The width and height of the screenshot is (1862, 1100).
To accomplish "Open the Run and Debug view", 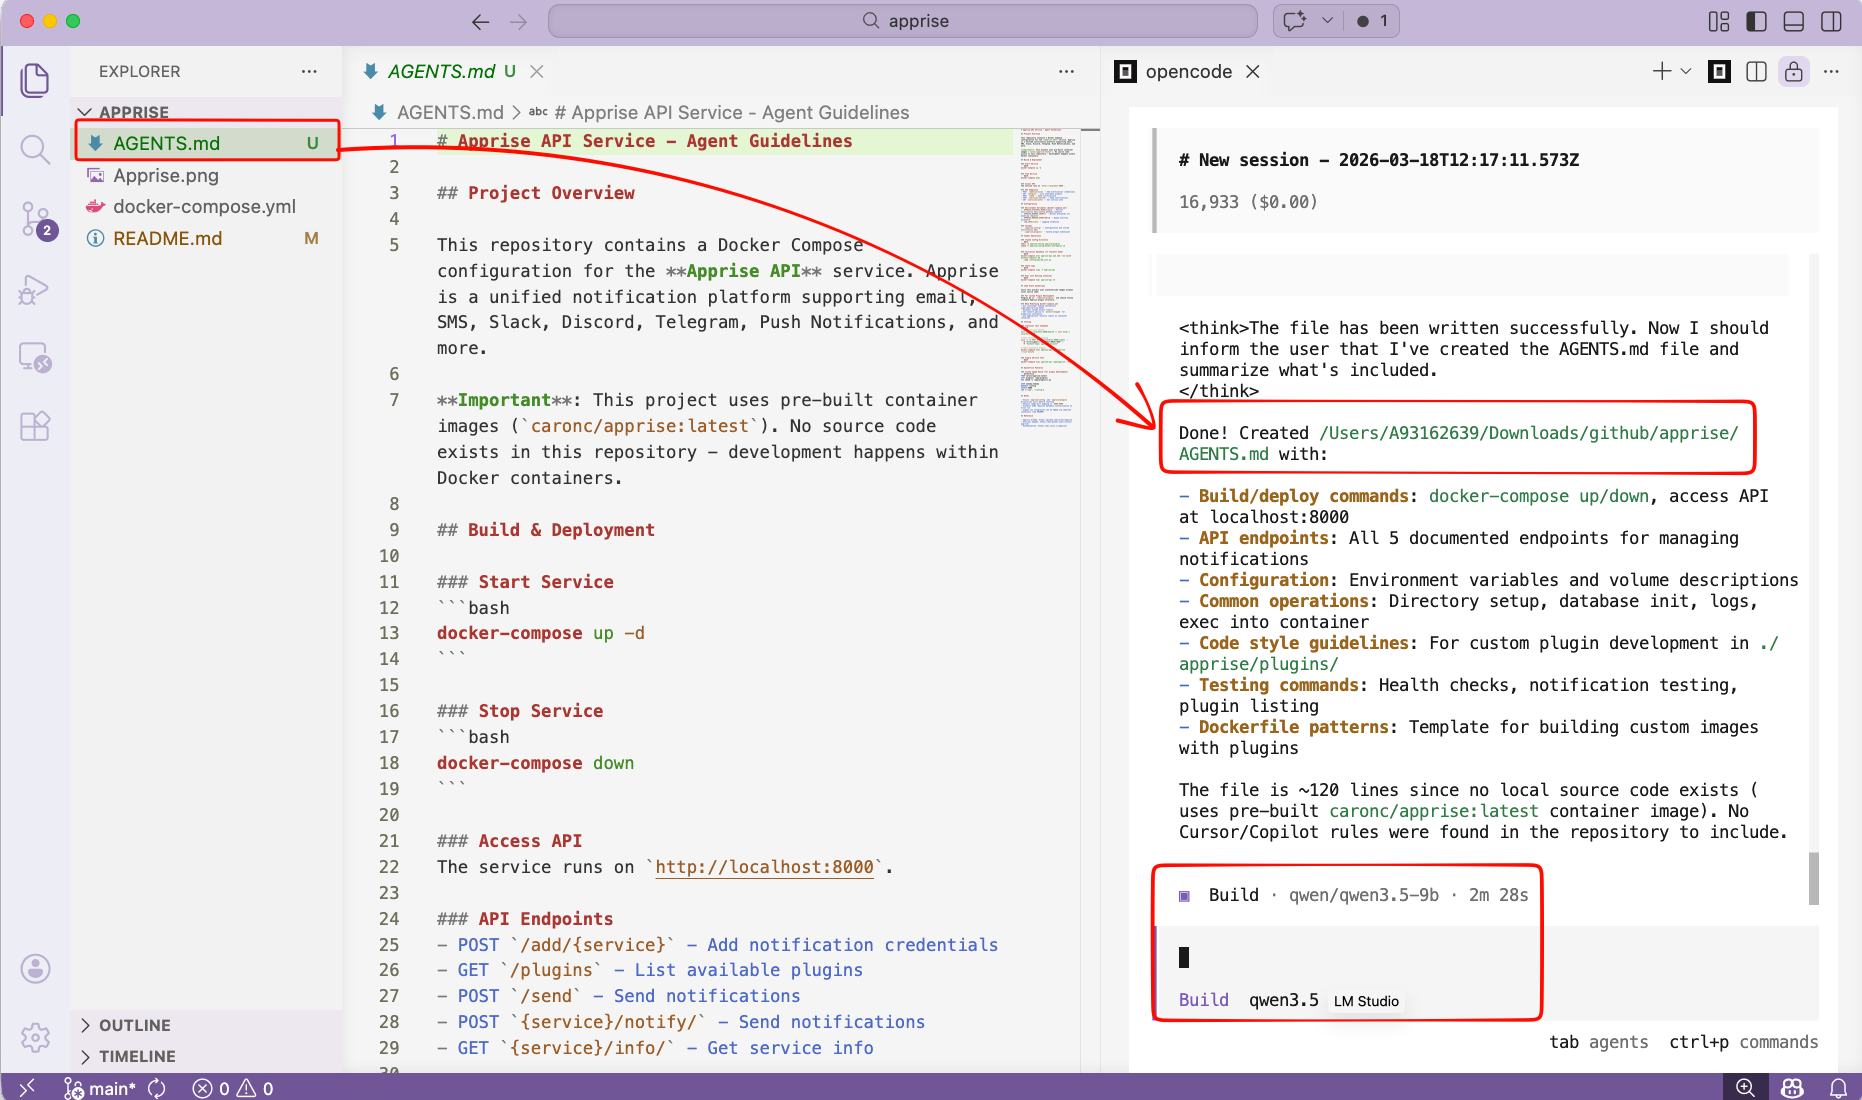I will coord(35,289).
